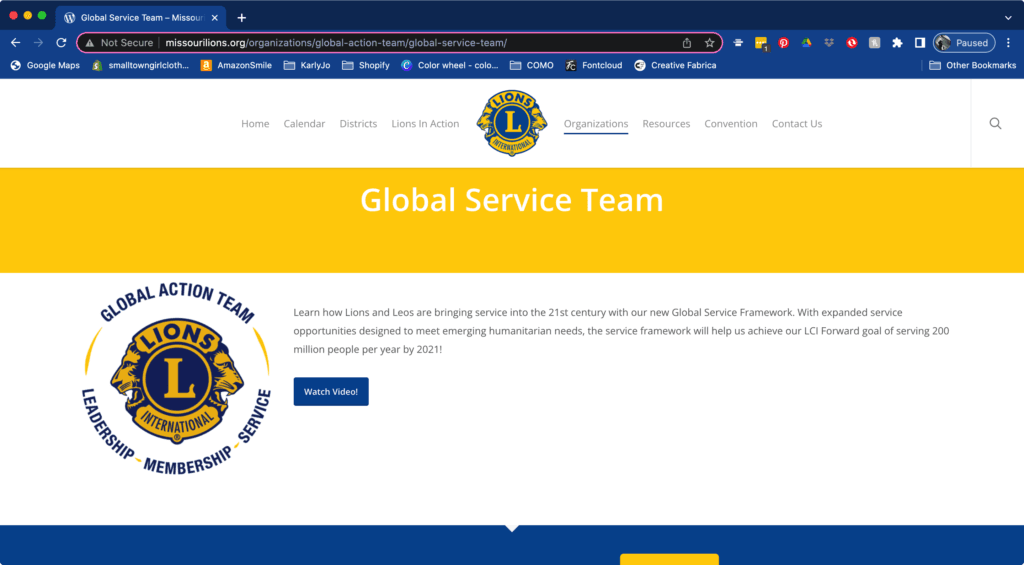Open the Color wheel bookmark
This screenshot has height=565, width=1024.
(x=448, y=66)
